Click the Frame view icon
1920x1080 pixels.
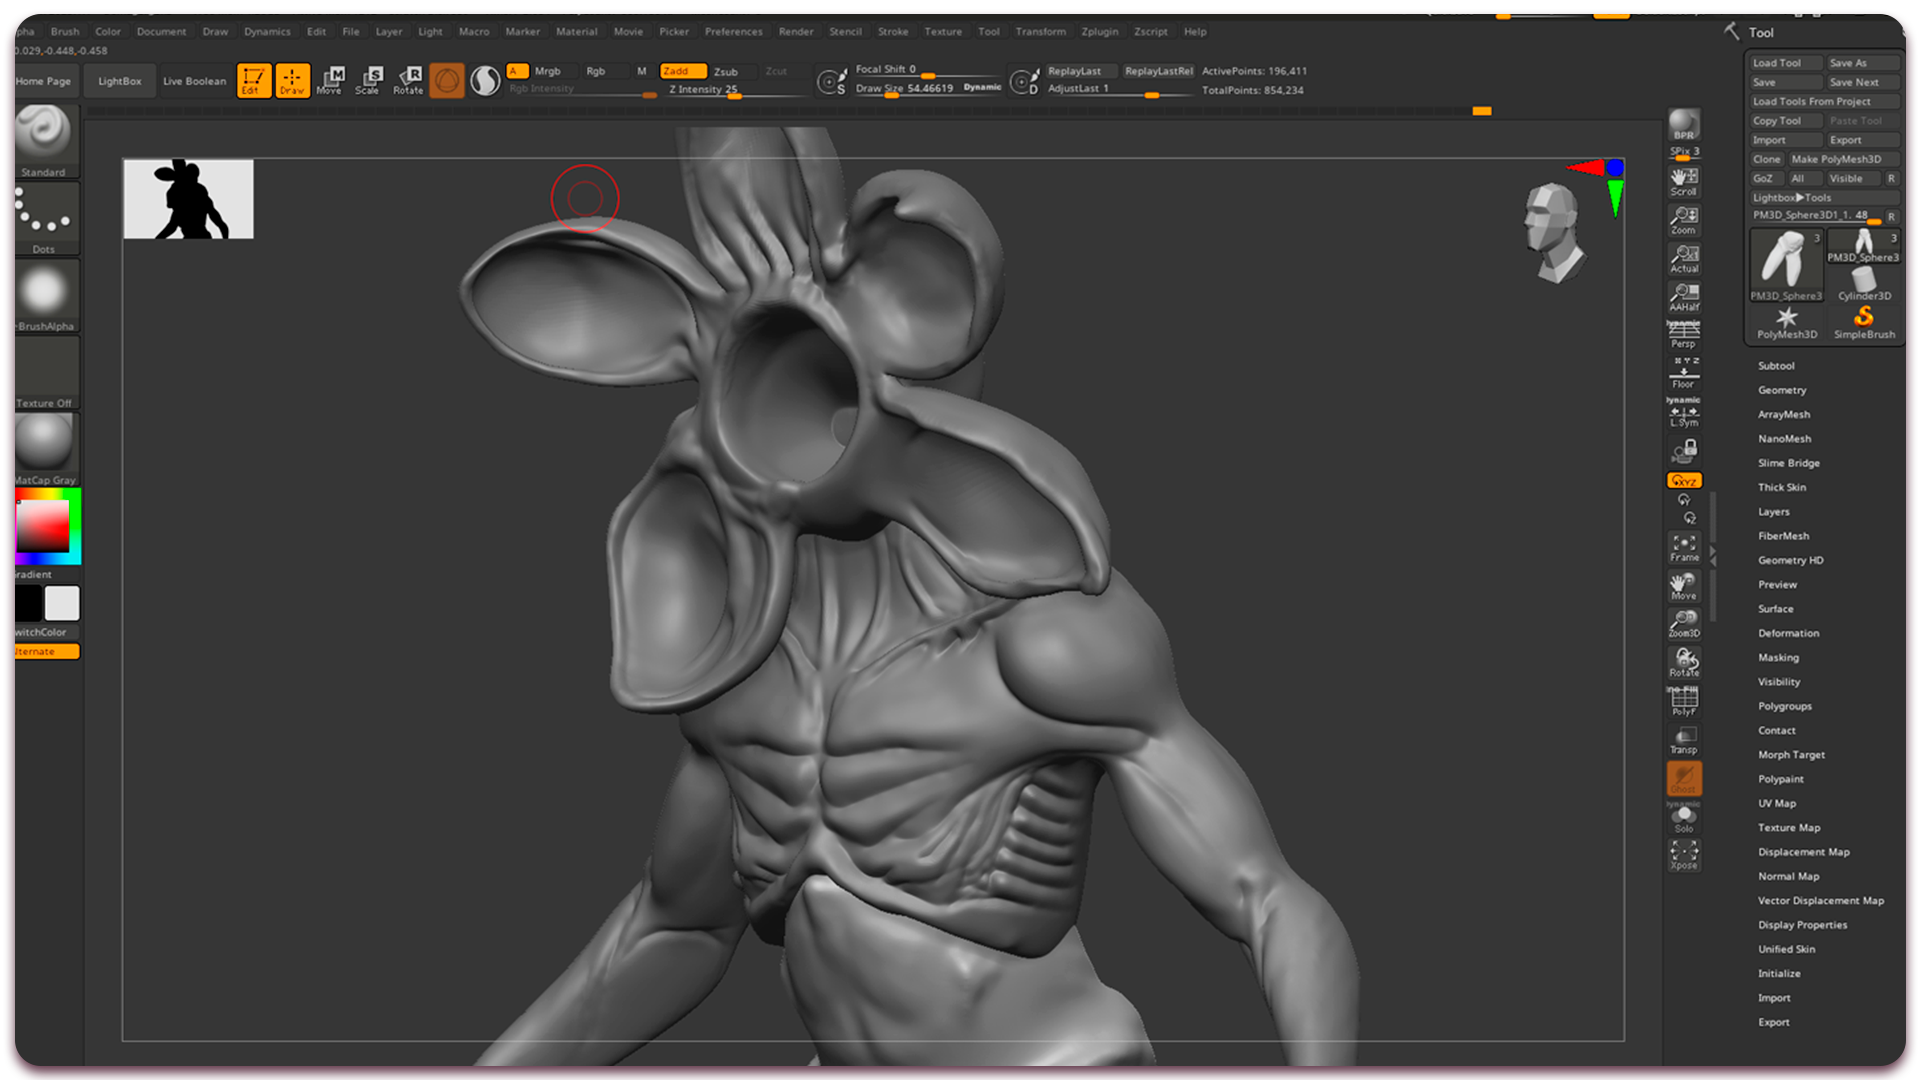(x=1684, y=547)
